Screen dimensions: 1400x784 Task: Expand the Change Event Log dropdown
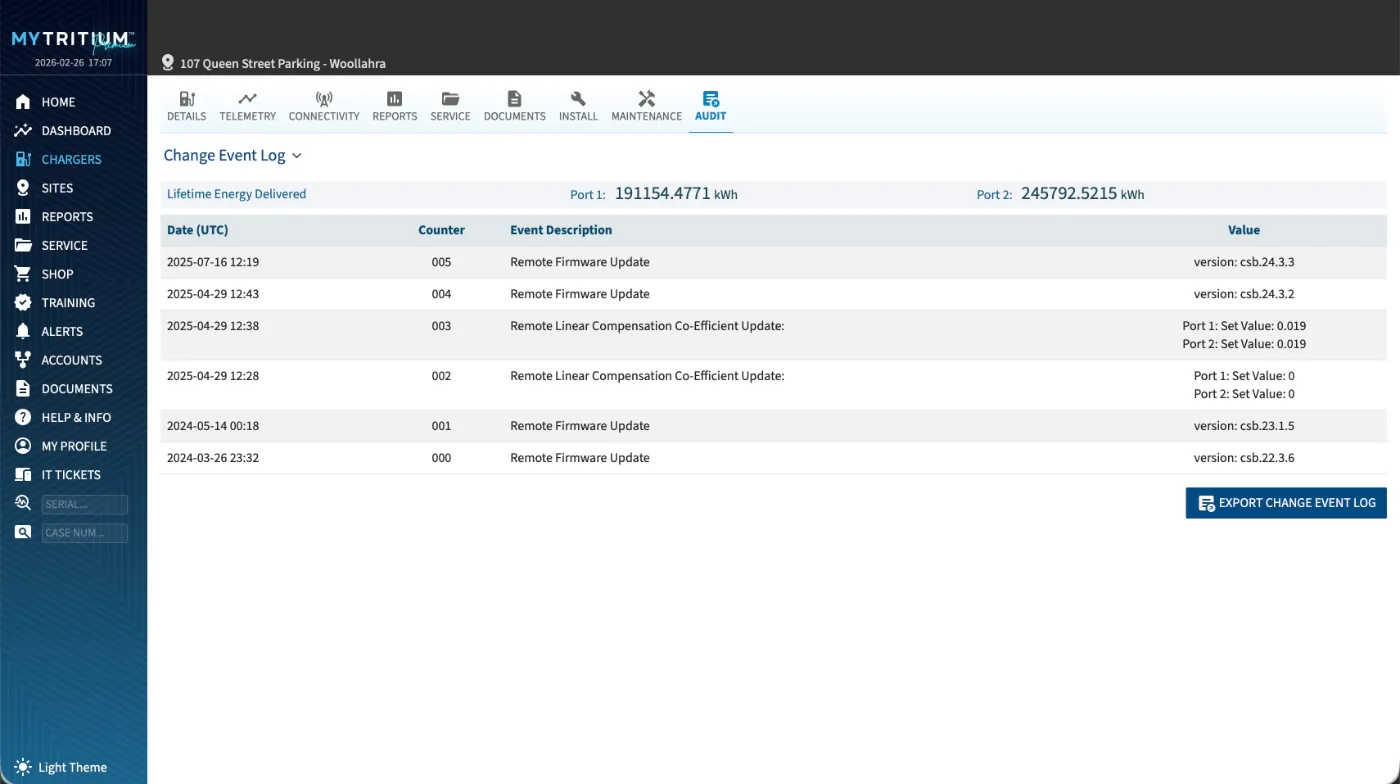tap(232, 155)
